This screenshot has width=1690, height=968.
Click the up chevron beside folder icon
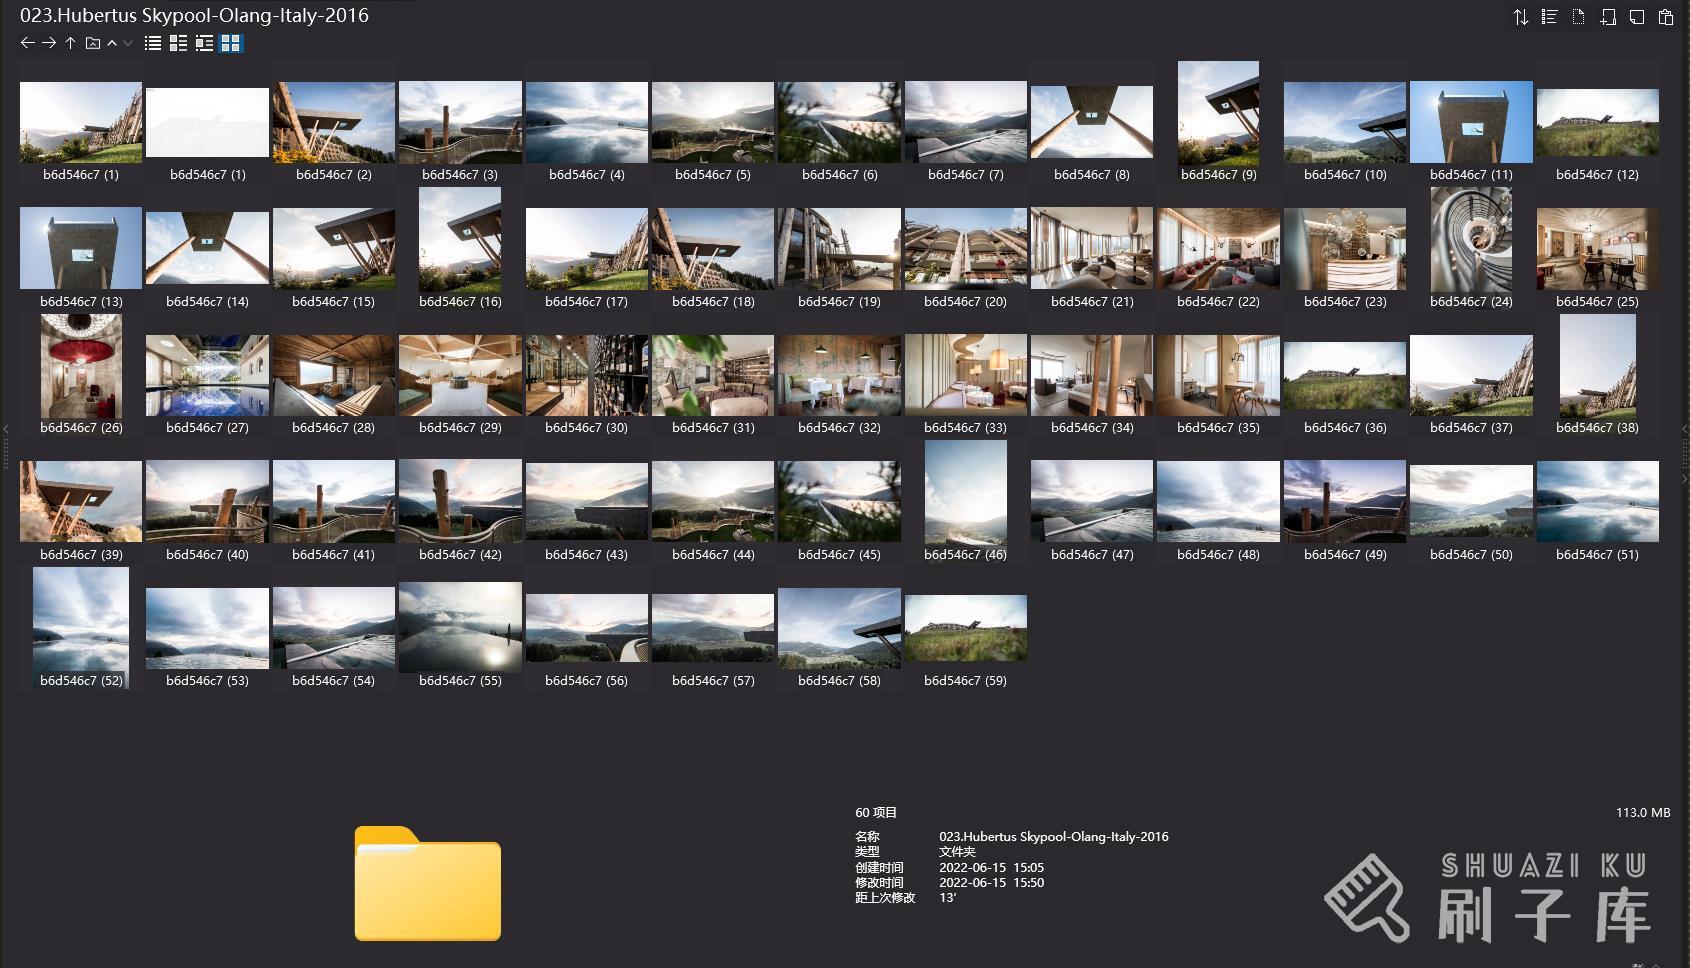click(x=112, y=43)
